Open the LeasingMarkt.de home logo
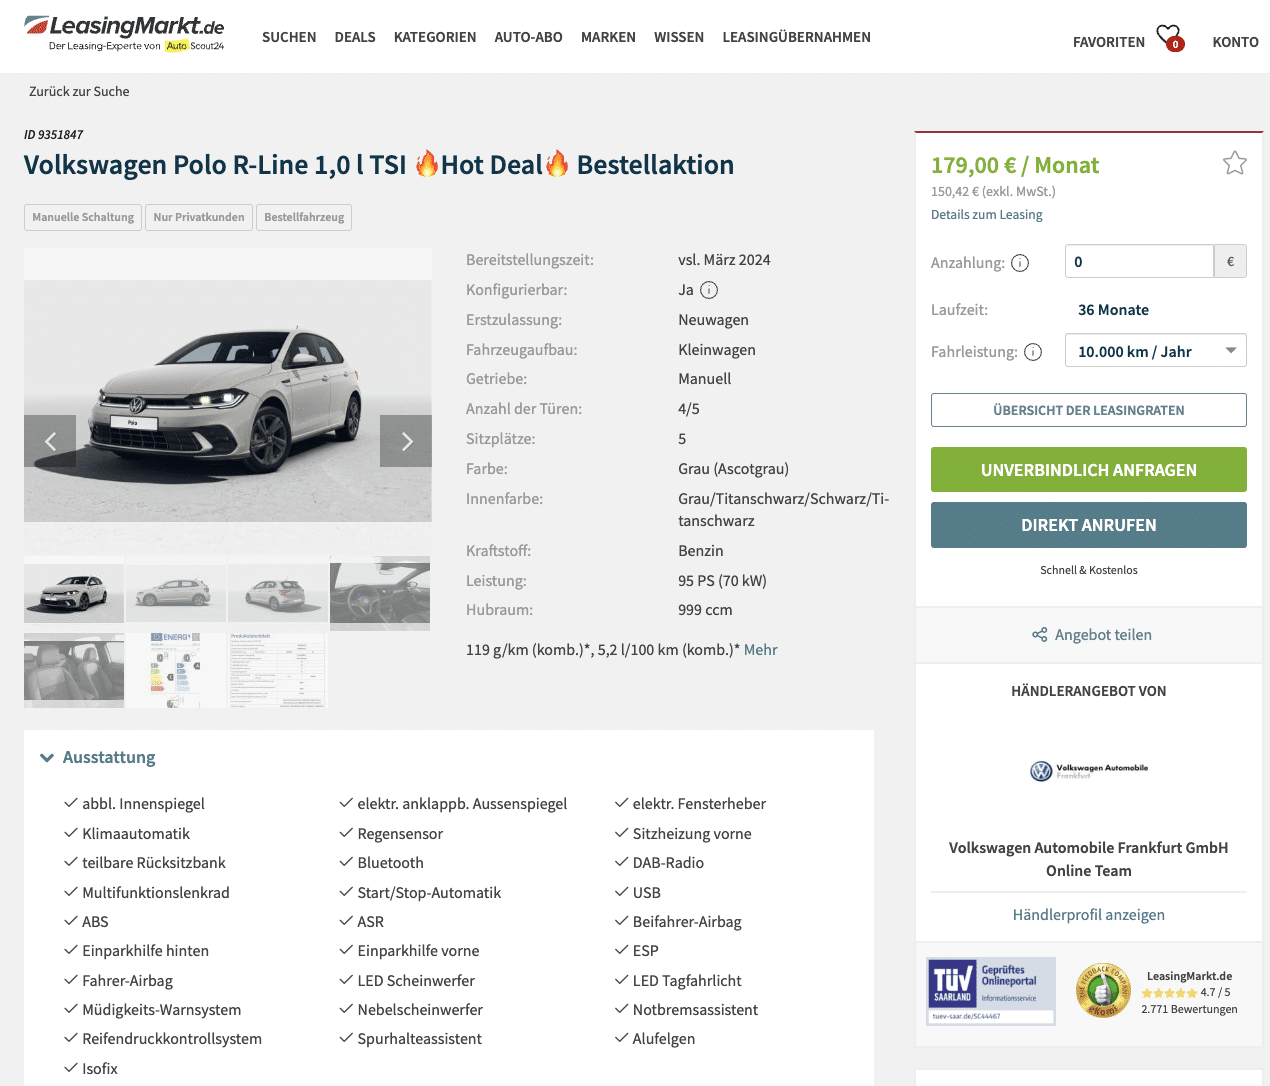Viewport: 1270px width, 1086px height. click(x=124, y=33)
